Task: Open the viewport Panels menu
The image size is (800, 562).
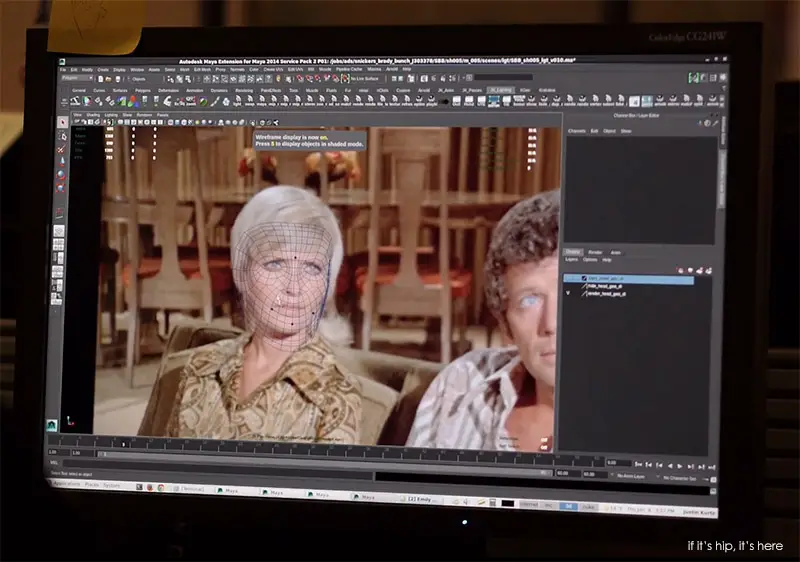Action: point(162,115)
